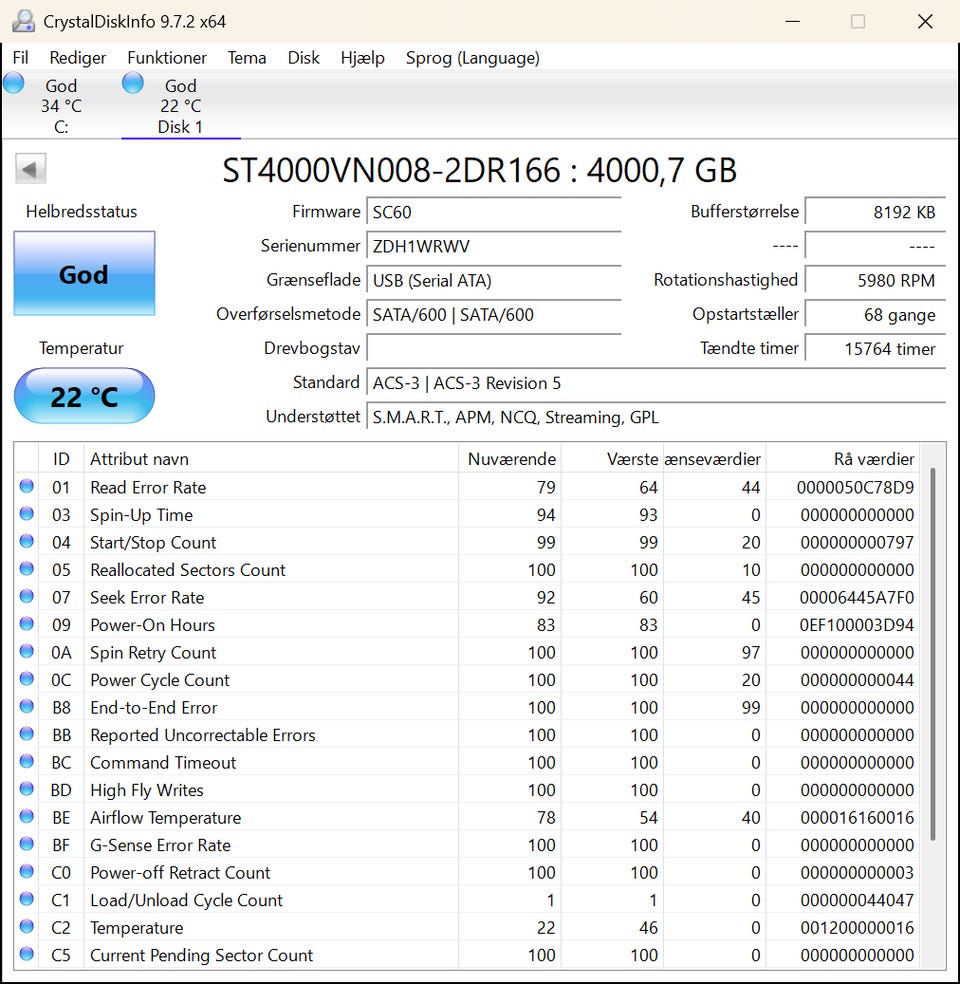Click the Read Error Rate status icon
This screenshot has height=984, width=960.
(26, 487)
